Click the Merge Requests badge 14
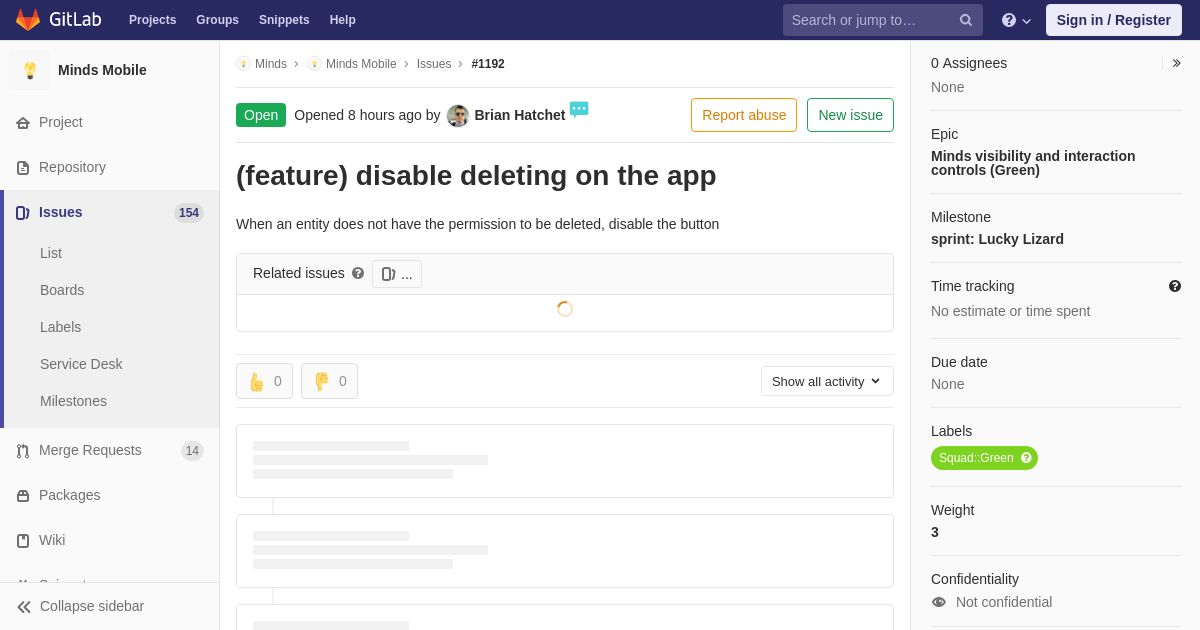1200x630 pixels. tap(192, 451)
